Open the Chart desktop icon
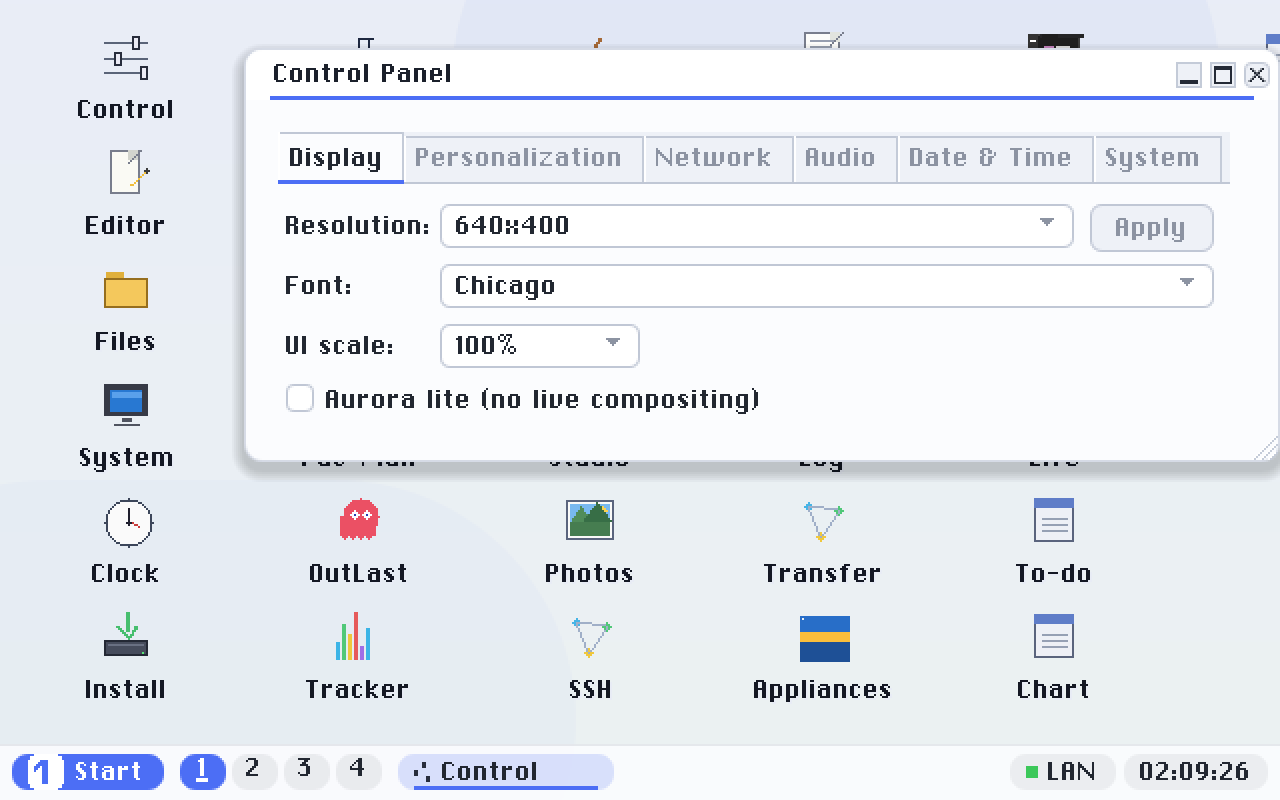 click(x=1053, y=659)
